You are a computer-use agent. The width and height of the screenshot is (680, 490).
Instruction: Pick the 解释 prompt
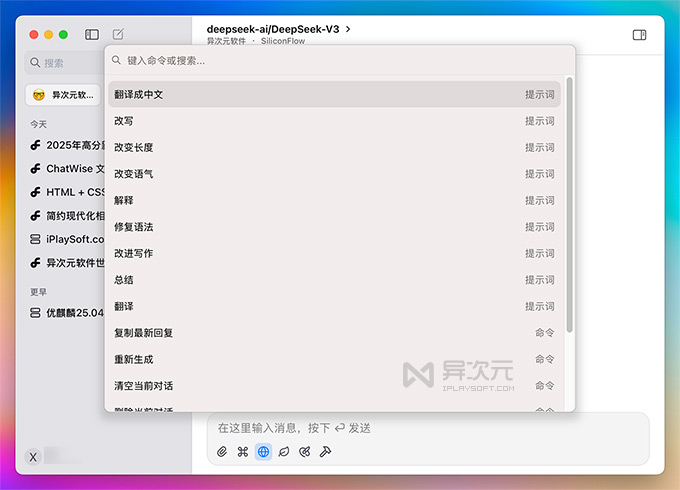(334, 200)
